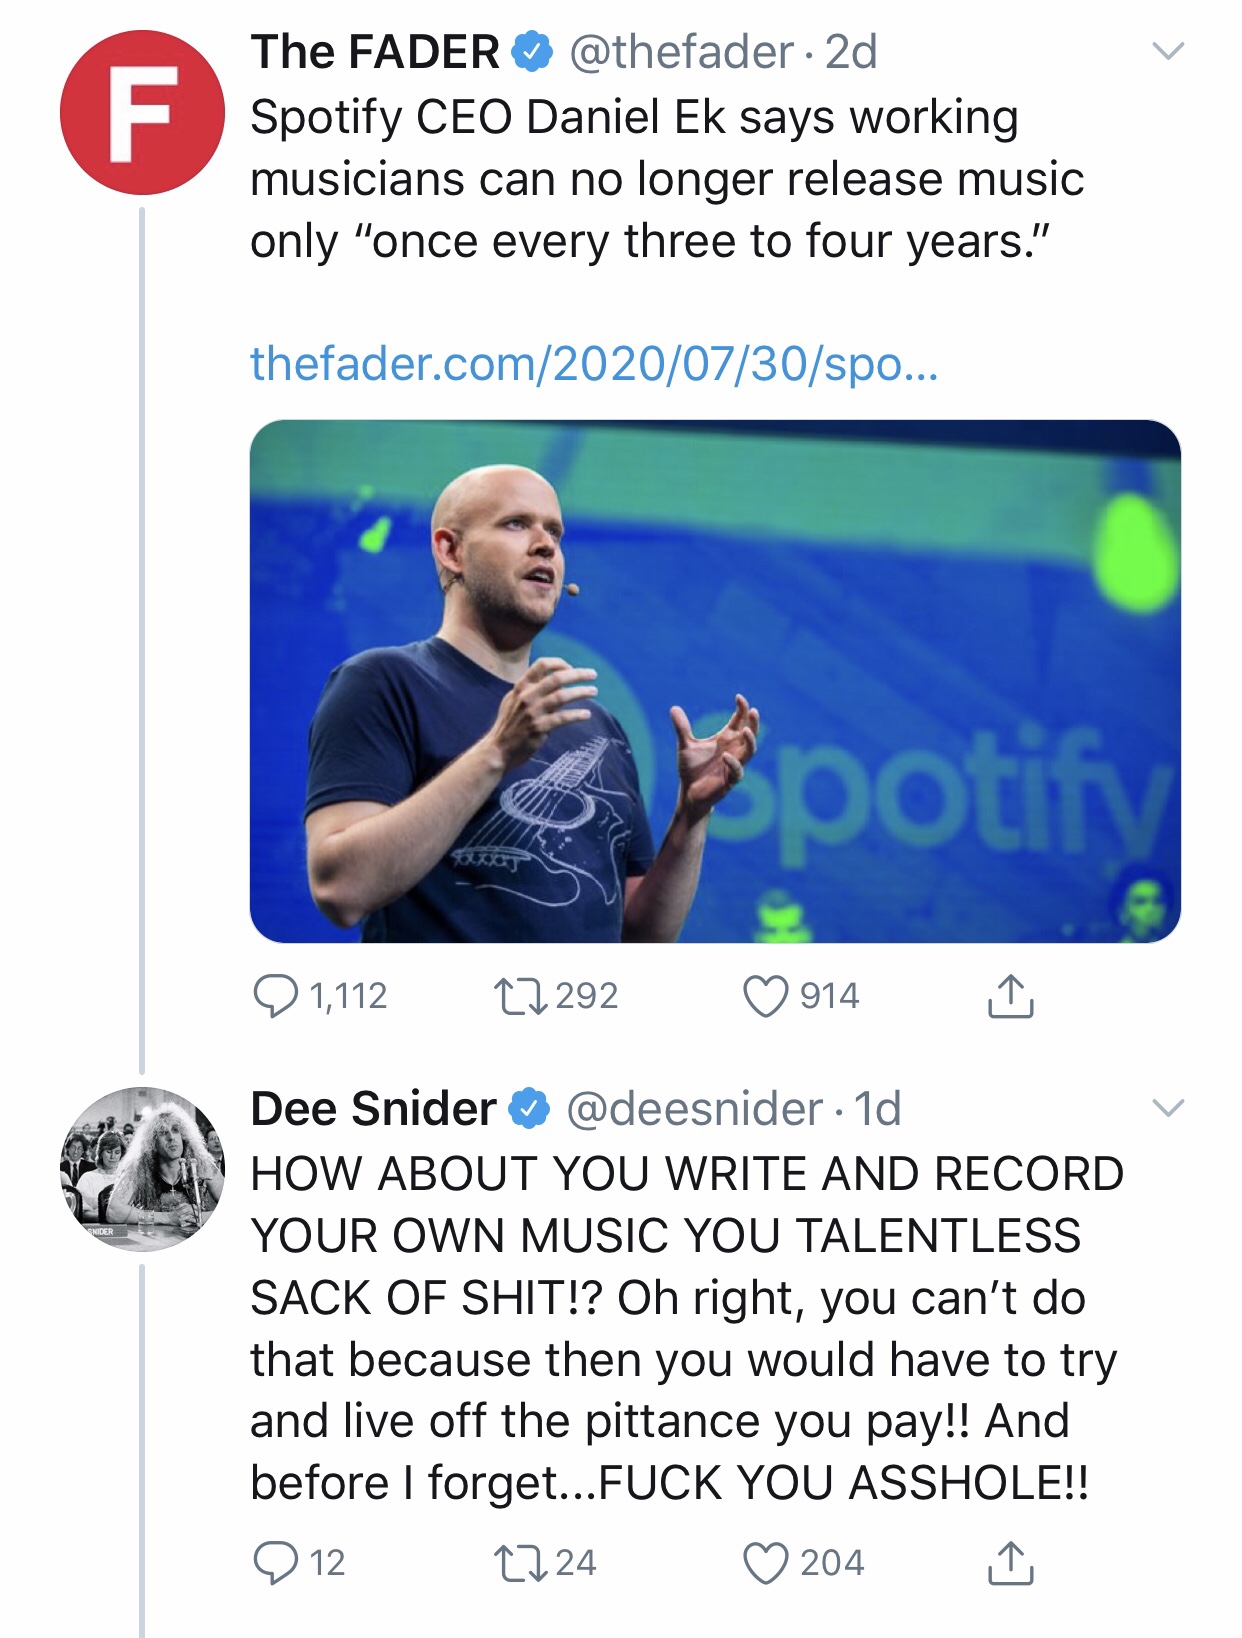Tap the Dee Snider display name

click(x=373, y=1109)
